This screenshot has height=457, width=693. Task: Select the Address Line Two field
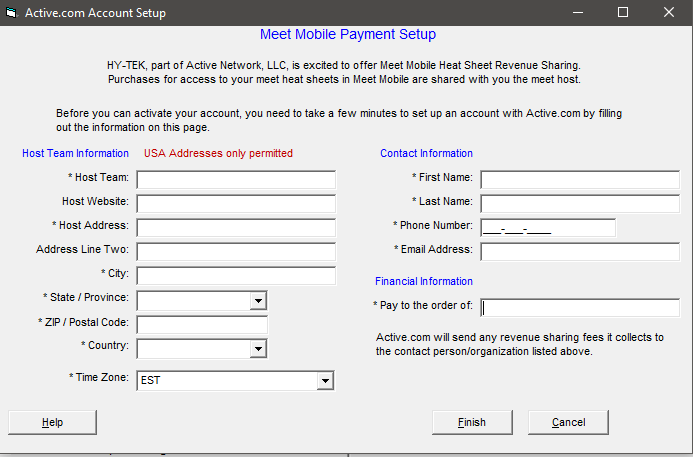tap(236, 251)
